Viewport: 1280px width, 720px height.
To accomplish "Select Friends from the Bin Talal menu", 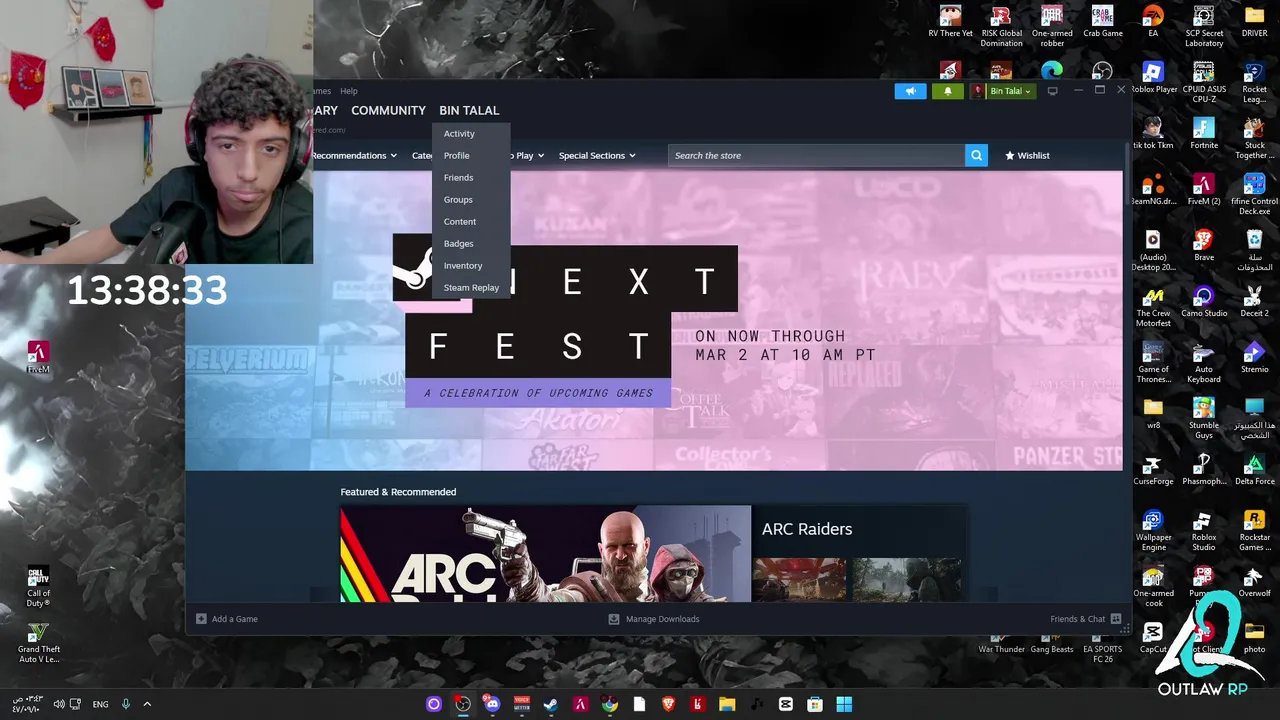I will pos(458,177).
